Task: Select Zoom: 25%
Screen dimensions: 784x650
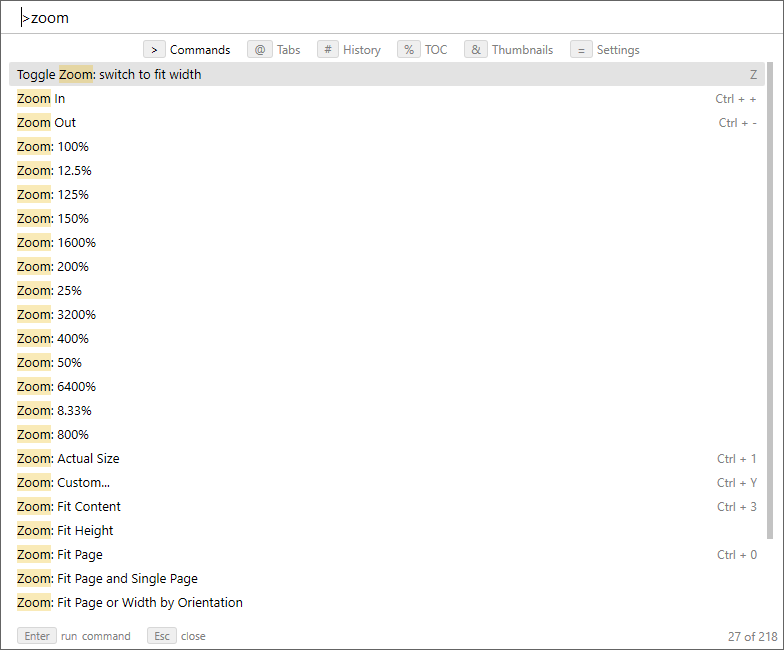Action: (x=387, y=290)
